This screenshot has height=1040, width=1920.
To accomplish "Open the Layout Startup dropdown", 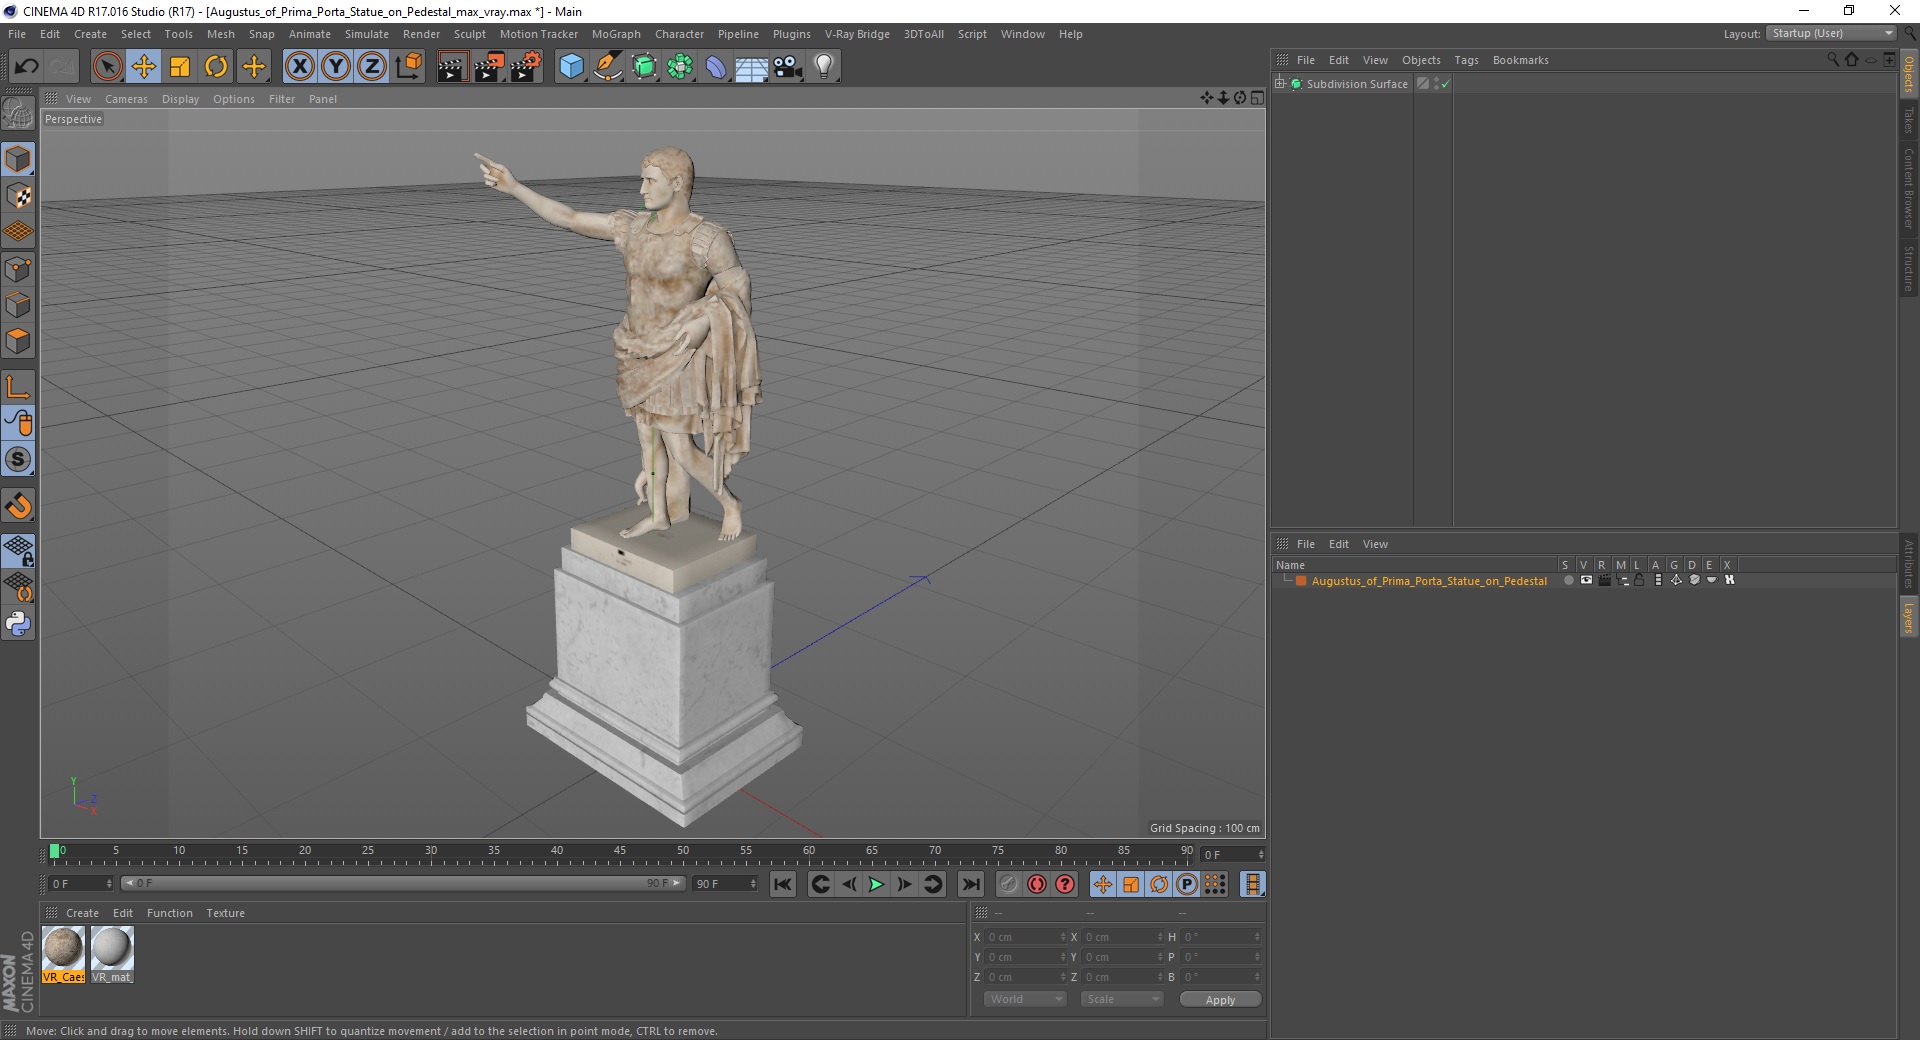I will [x=1830, y=33].
